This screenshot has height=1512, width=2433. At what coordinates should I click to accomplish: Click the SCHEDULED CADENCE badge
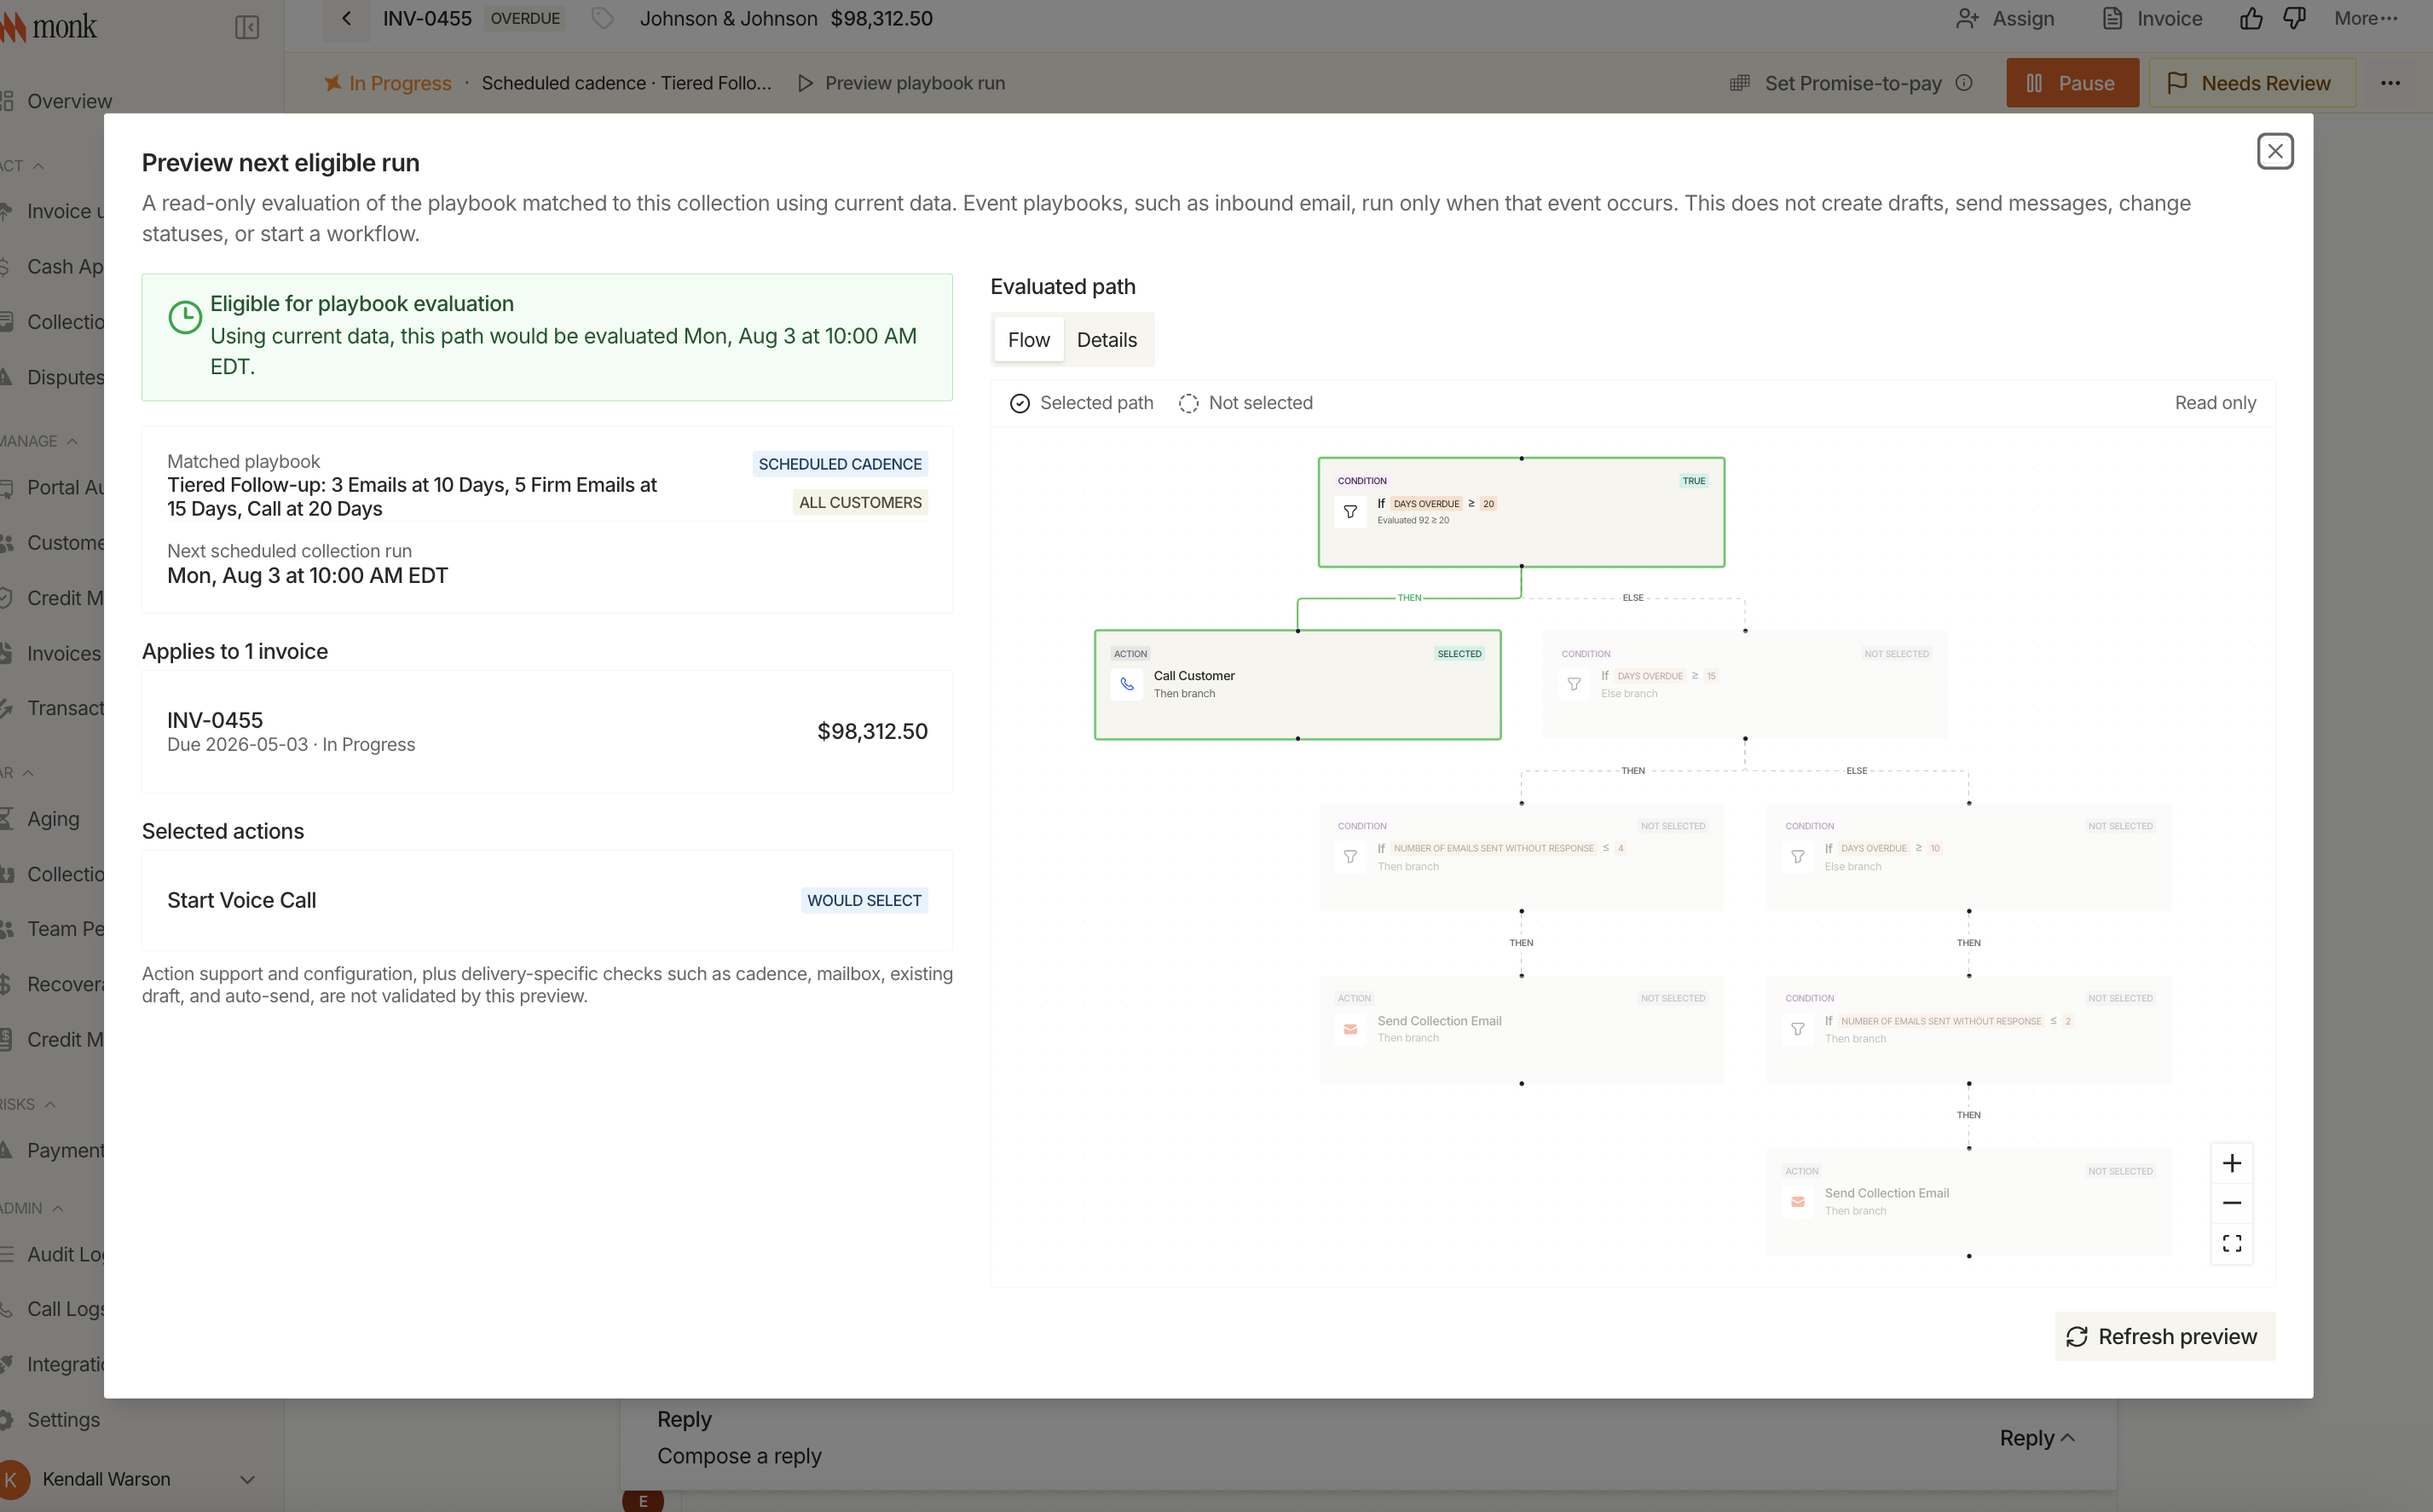(x=839, y=464)
